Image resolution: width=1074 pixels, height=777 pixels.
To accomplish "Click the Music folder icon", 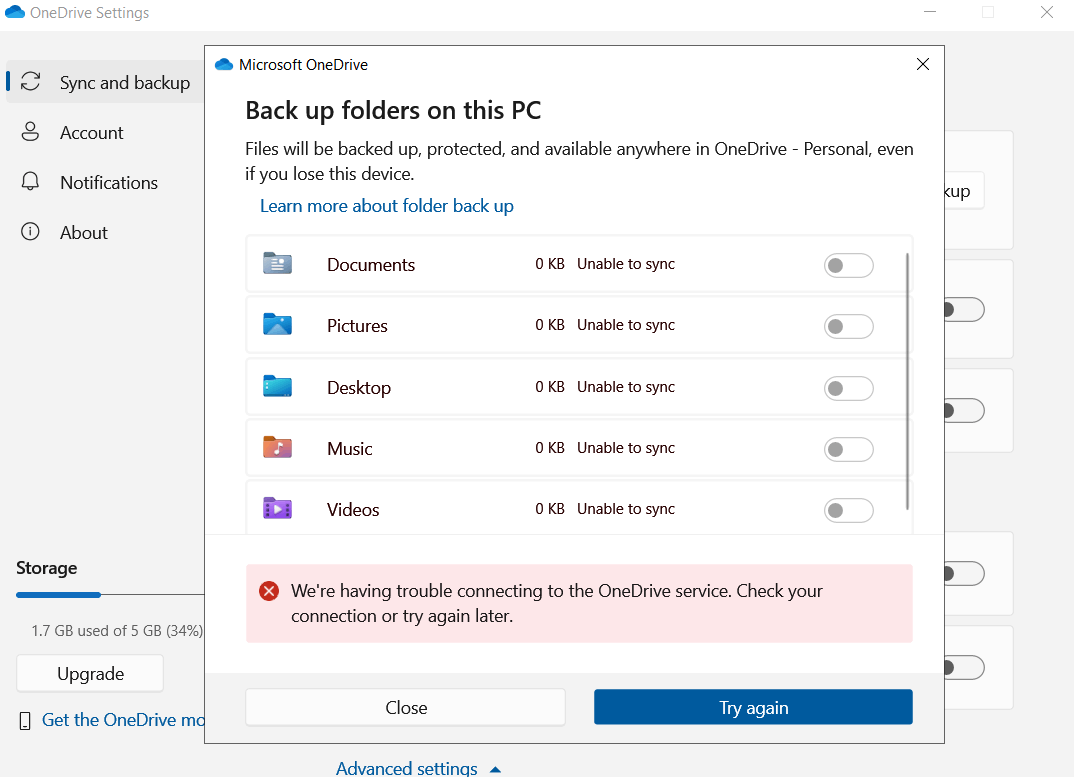I will point(277,447).
